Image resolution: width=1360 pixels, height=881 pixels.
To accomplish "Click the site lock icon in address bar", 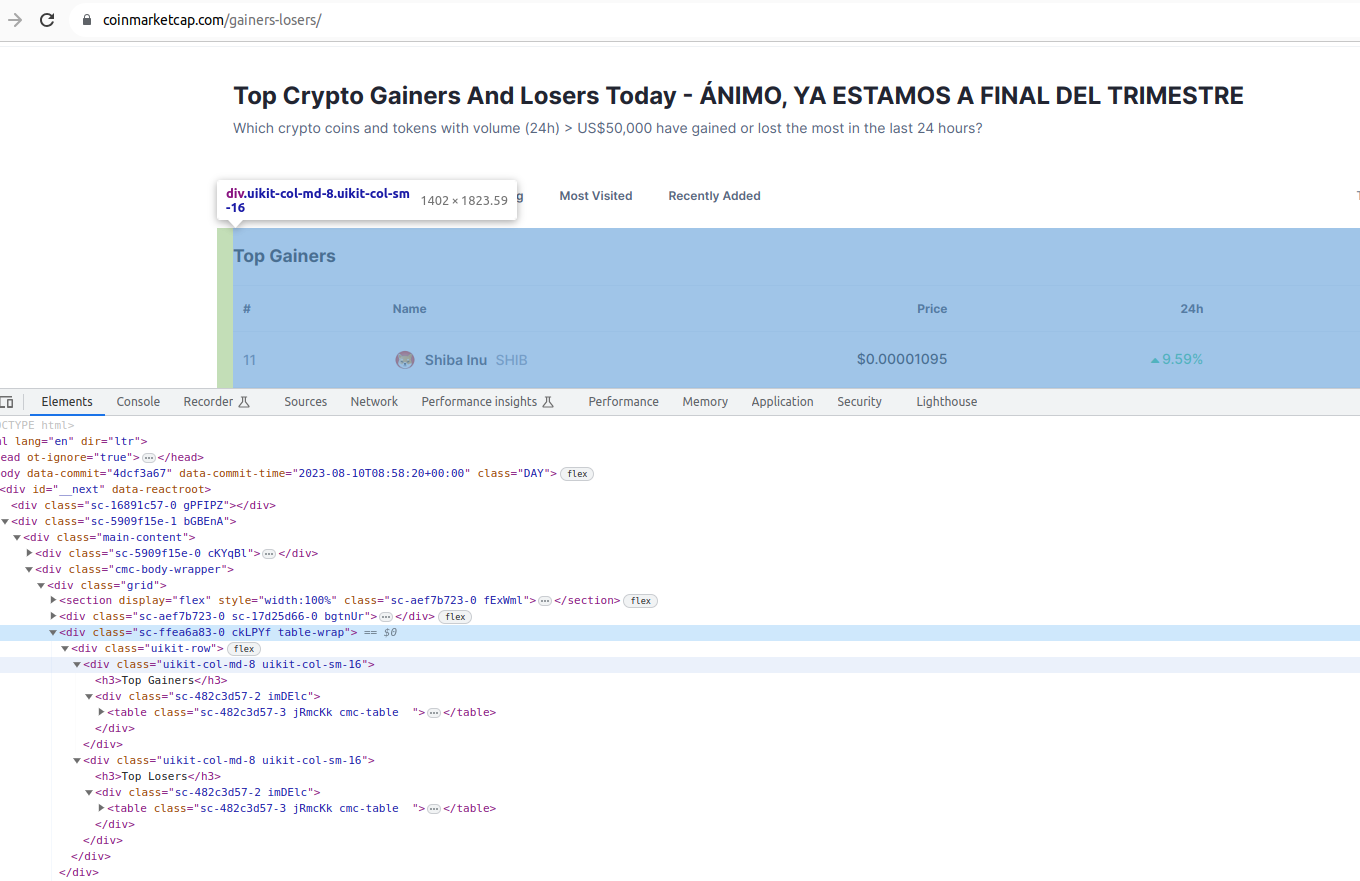I will 86,20.
